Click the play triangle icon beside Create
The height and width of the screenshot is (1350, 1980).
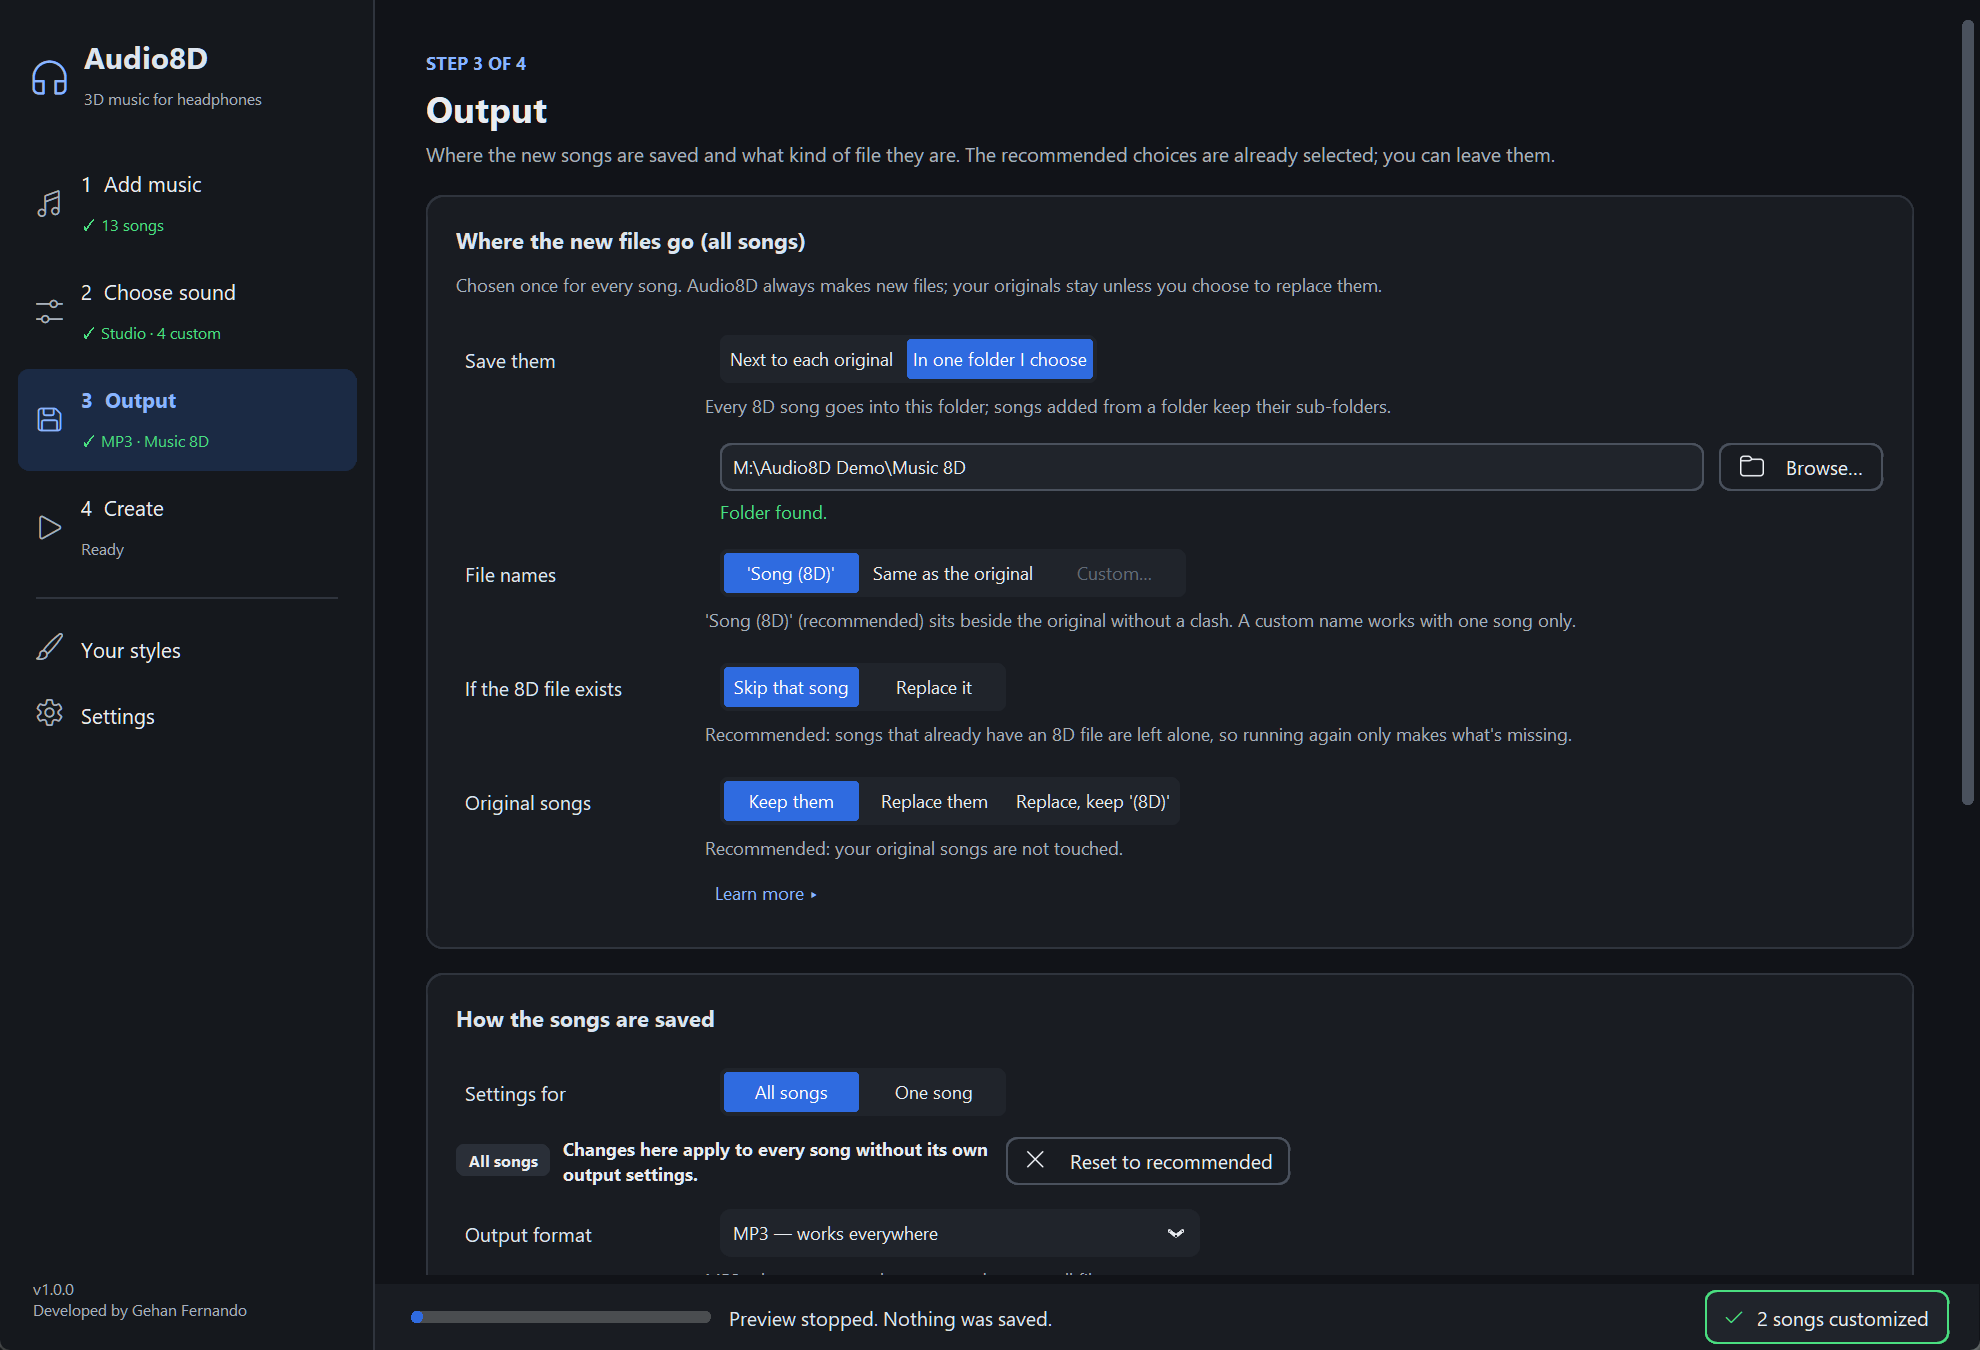49,527
